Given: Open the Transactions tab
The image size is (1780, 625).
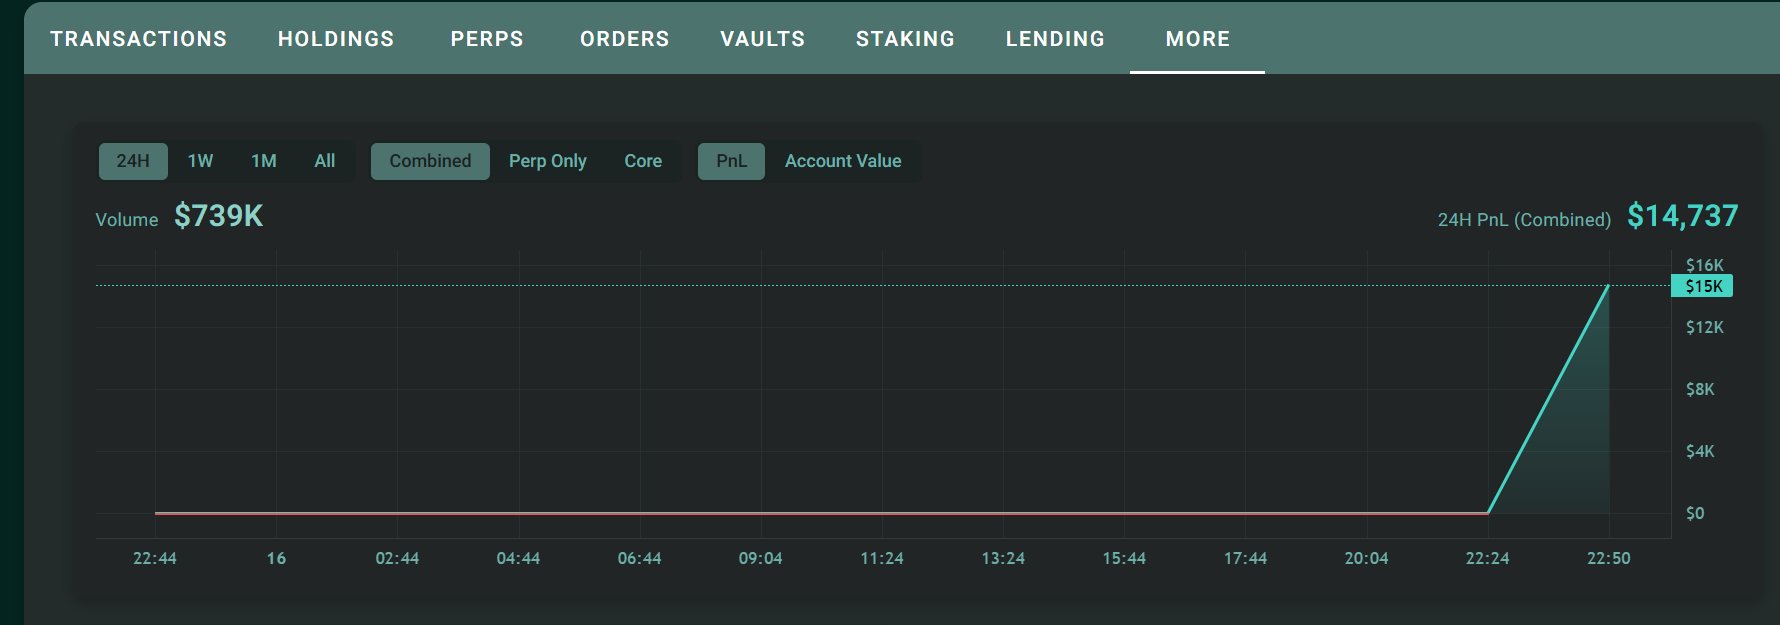Looking at the screenshot, I should pyautogui.click(x=139, y=39).
